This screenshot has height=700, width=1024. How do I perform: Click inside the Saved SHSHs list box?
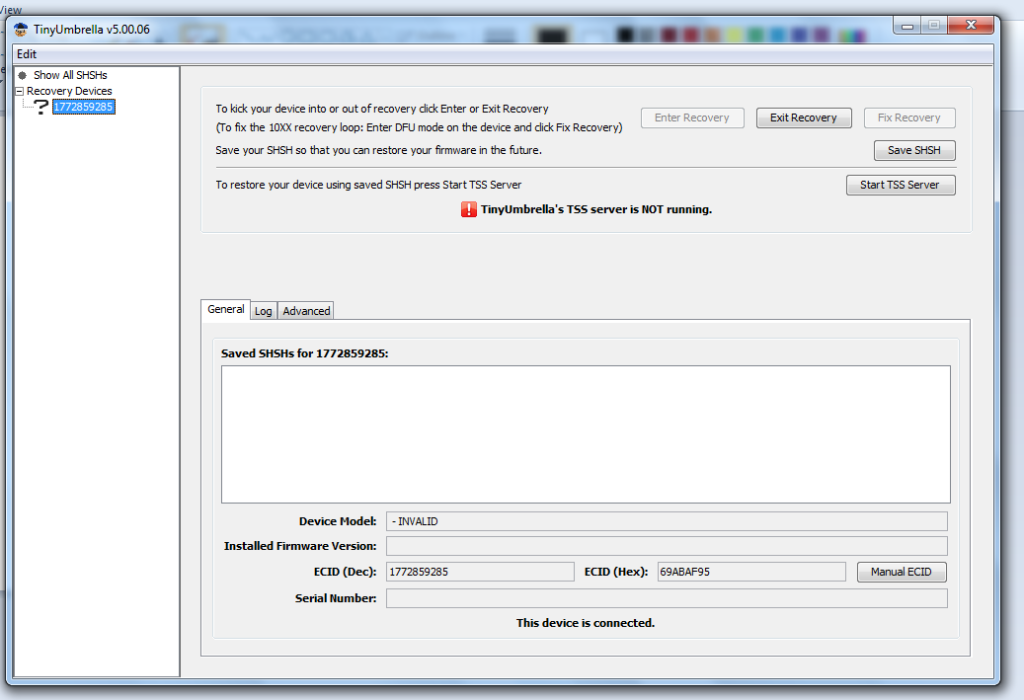pyautogui.click(x=585, y=434)
